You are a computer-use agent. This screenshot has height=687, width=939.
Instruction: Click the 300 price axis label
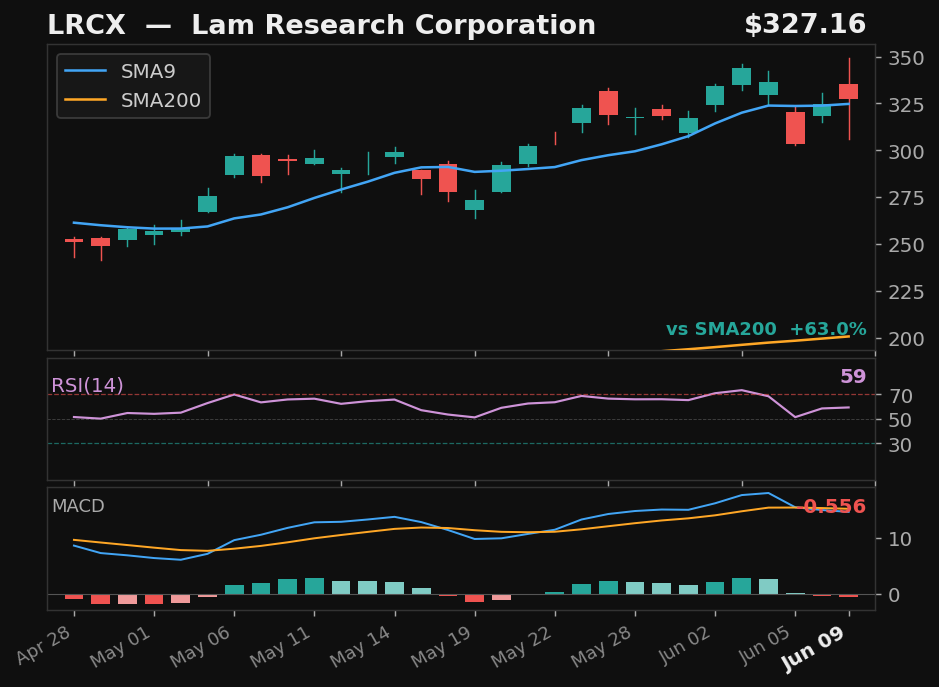point(906,152)
